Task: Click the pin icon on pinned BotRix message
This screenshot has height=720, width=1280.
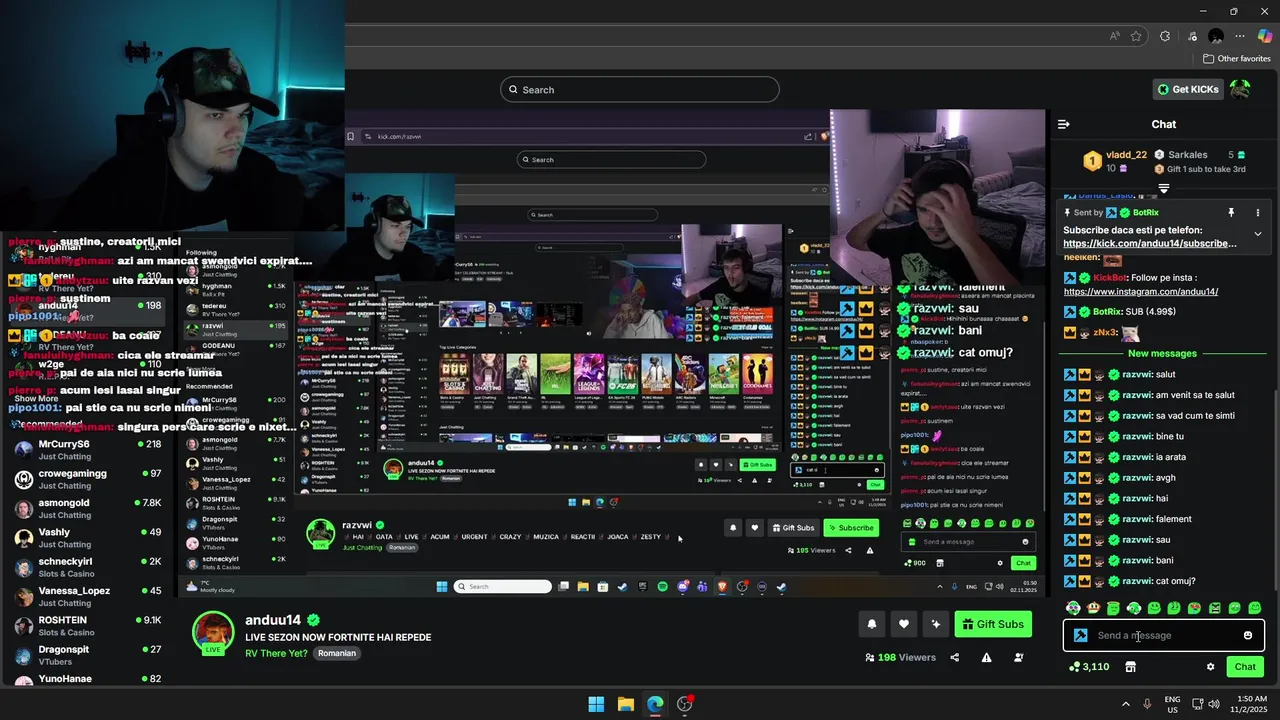Action: (1231, 212)
